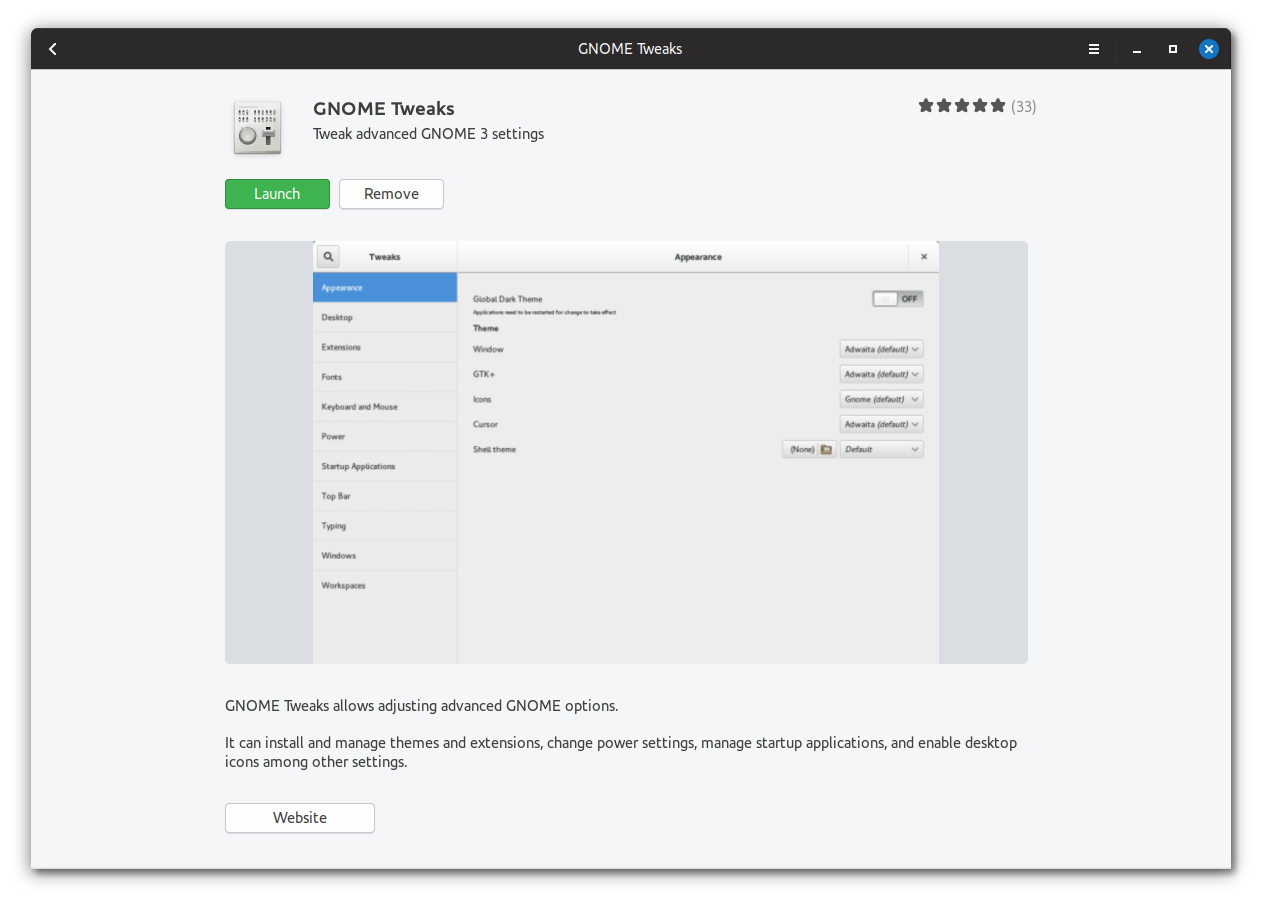Click the folder icon next to Shell theme
Image resolution: width=1266 pixels, height=907 pixels.
coord(826,450)
